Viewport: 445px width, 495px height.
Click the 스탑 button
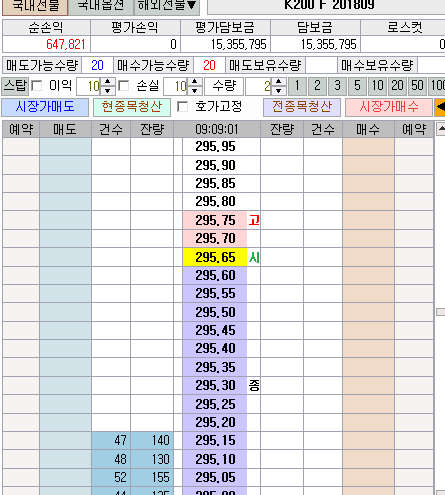point(15,86)
